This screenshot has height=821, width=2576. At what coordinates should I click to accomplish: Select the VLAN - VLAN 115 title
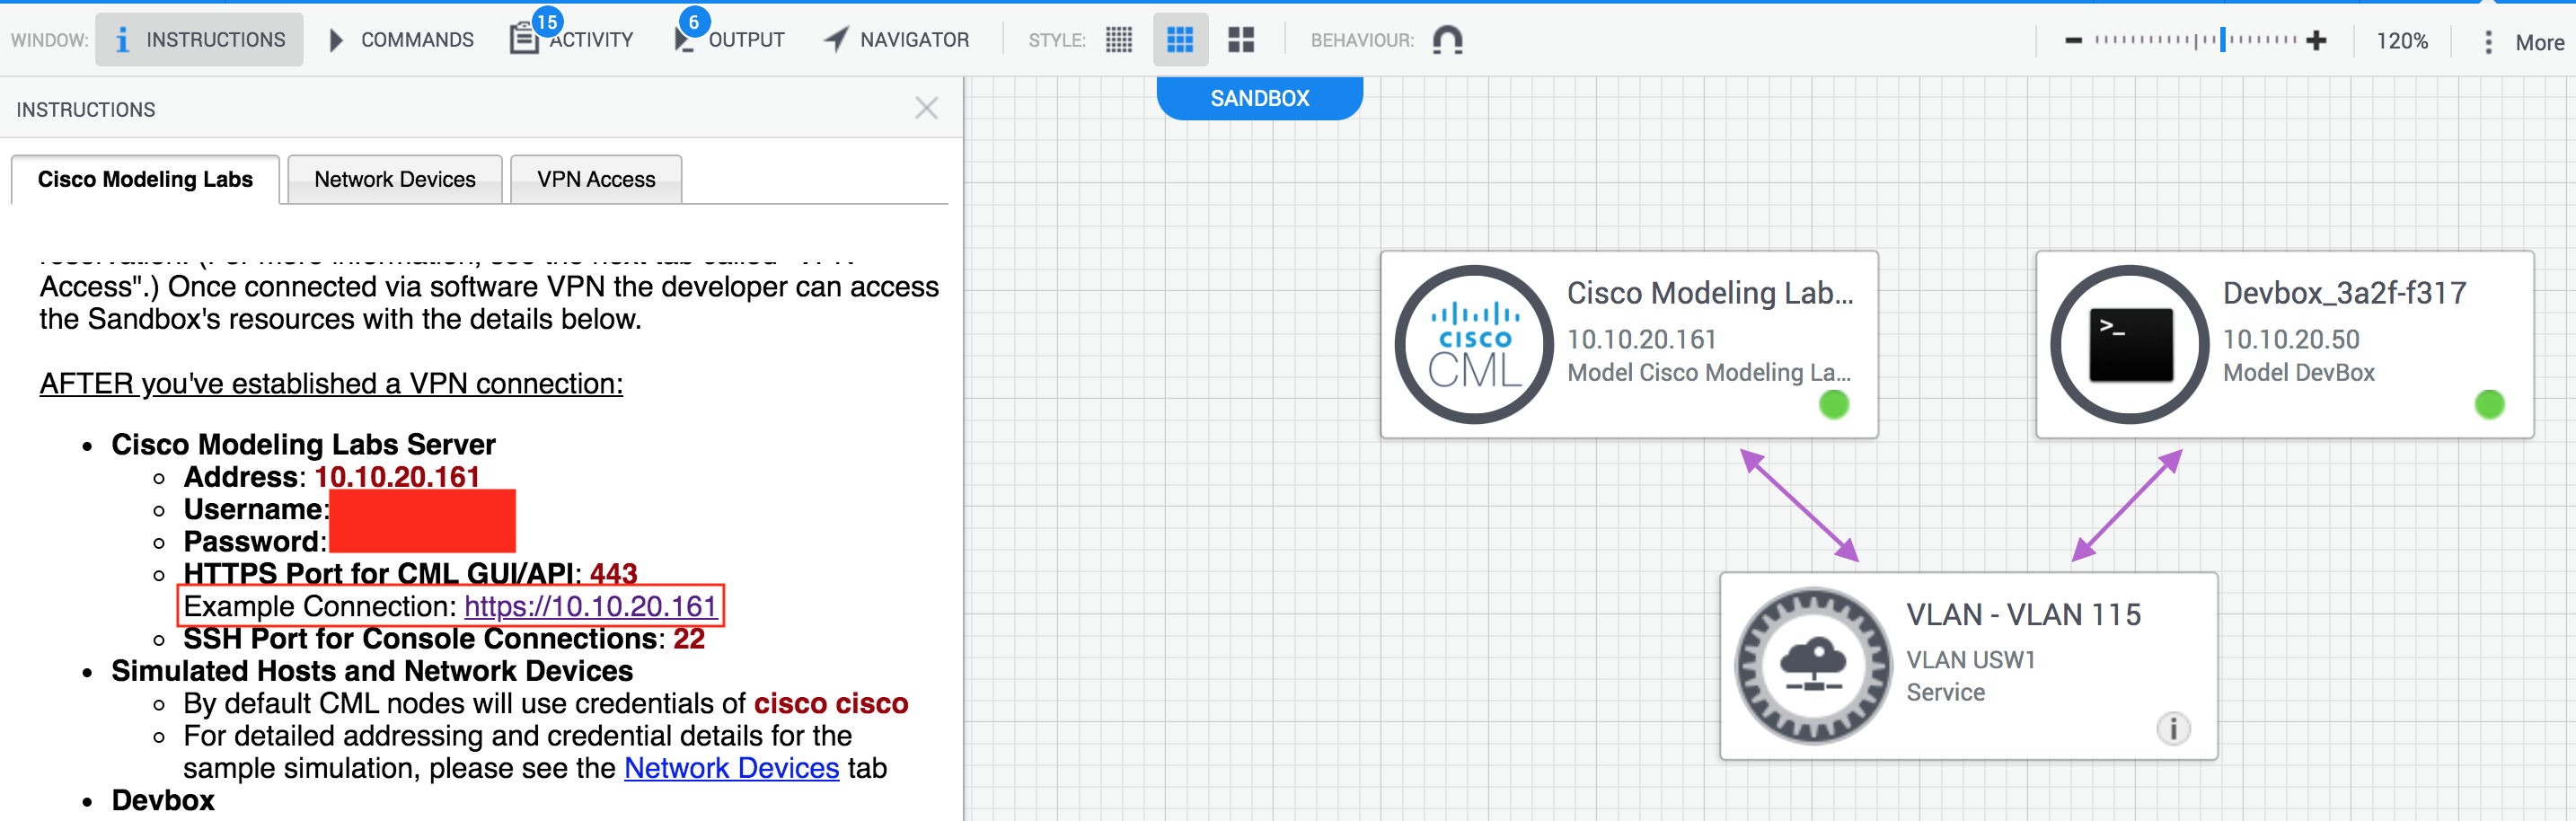click(2022, 614)
